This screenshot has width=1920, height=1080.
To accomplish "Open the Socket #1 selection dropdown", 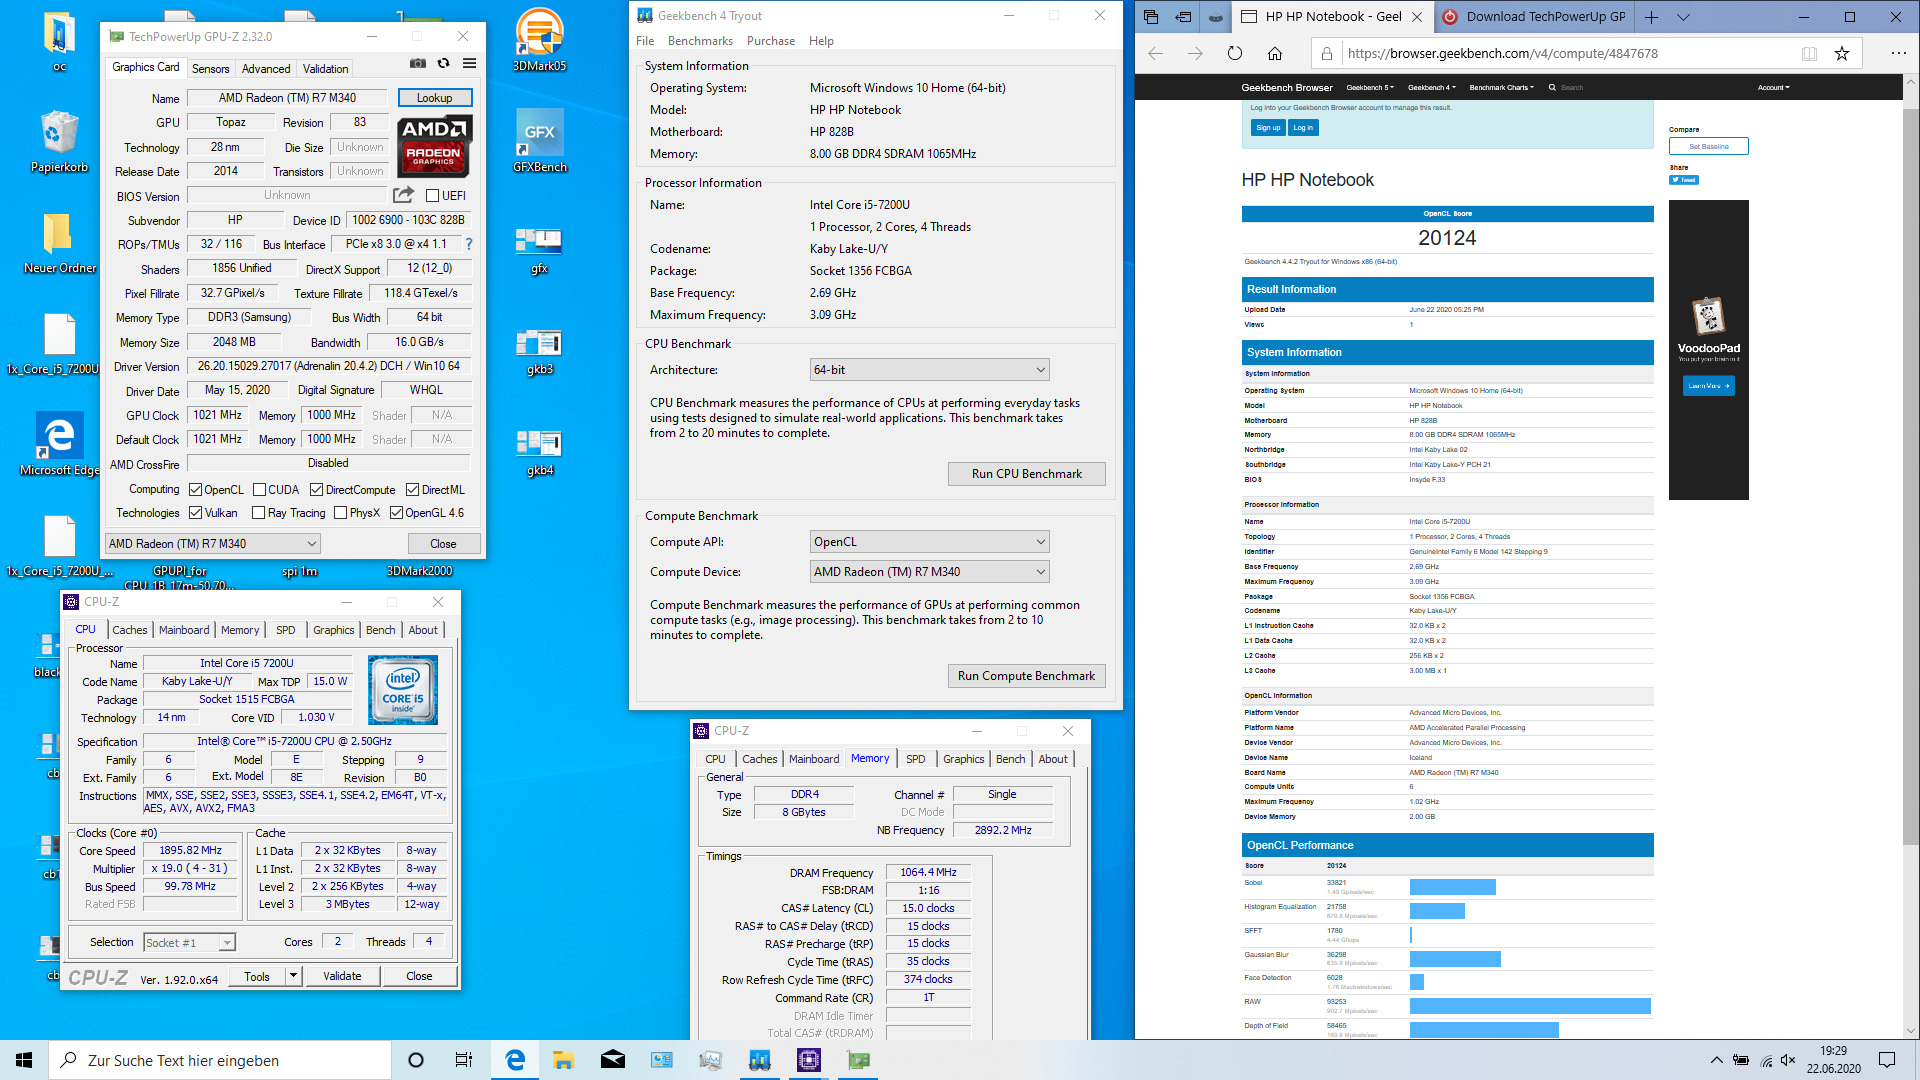I will [189, 942].
